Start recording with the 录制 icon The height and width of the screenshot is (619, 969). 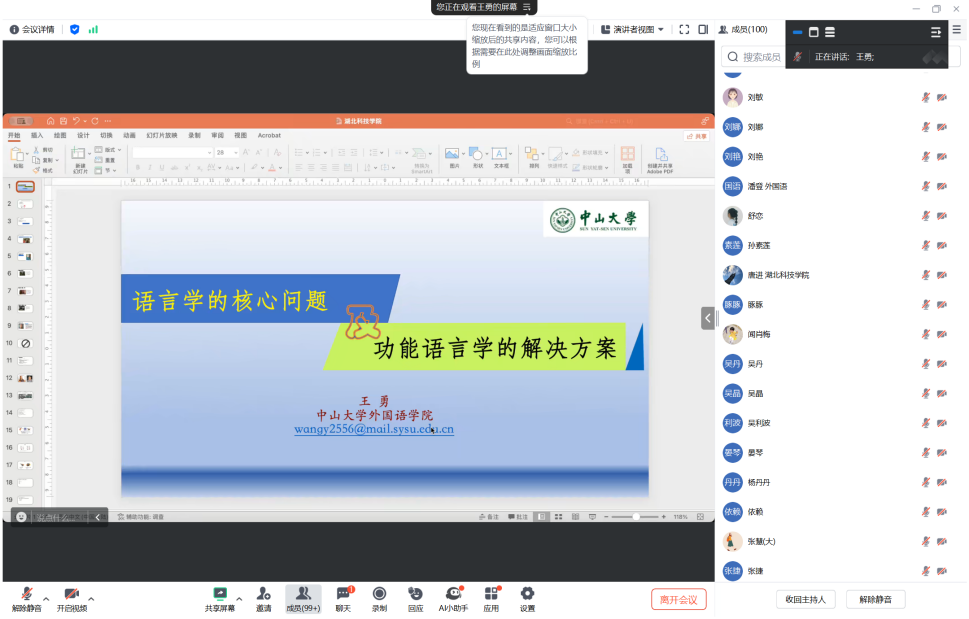[x=378, y=597]
